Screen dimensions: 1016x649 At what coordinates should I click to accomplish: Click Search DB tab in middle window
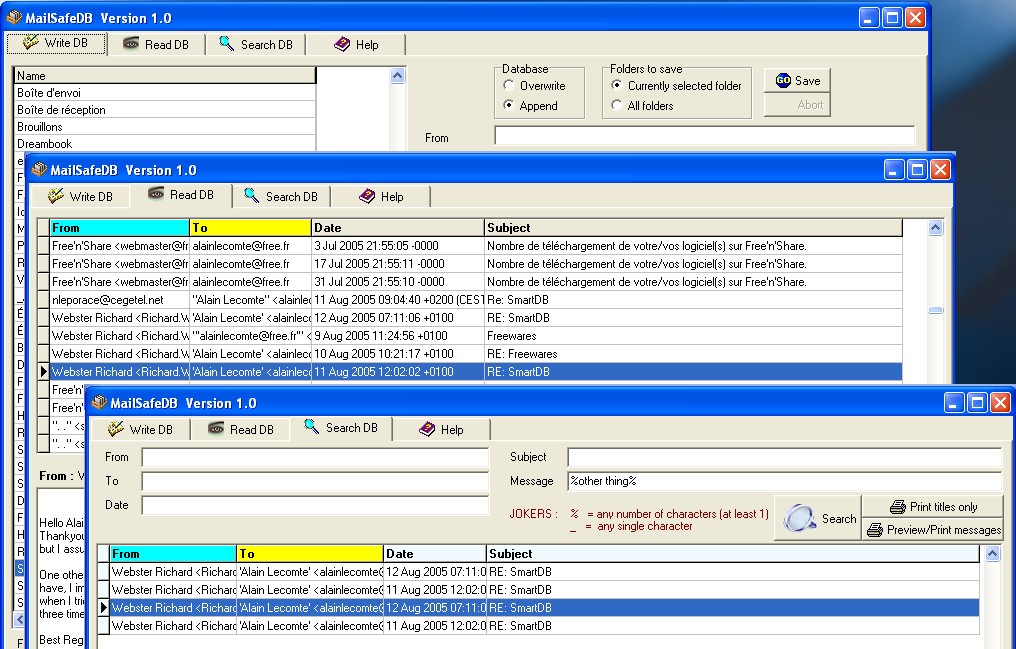pyautogui.click(x=281, y=196)
